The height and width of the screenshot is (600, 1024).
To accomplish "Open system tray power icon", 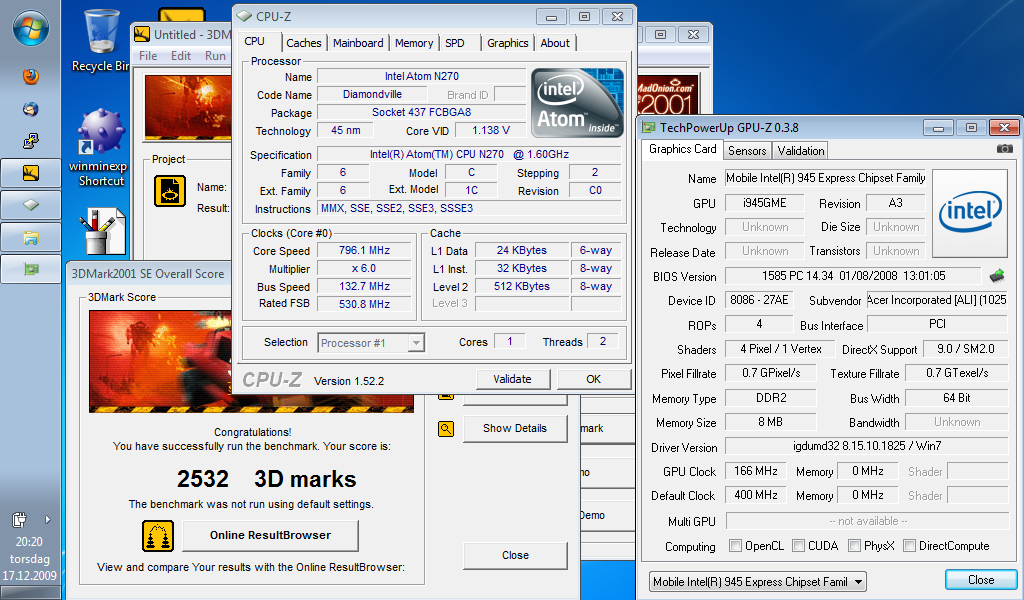I will tap(20, 520).
